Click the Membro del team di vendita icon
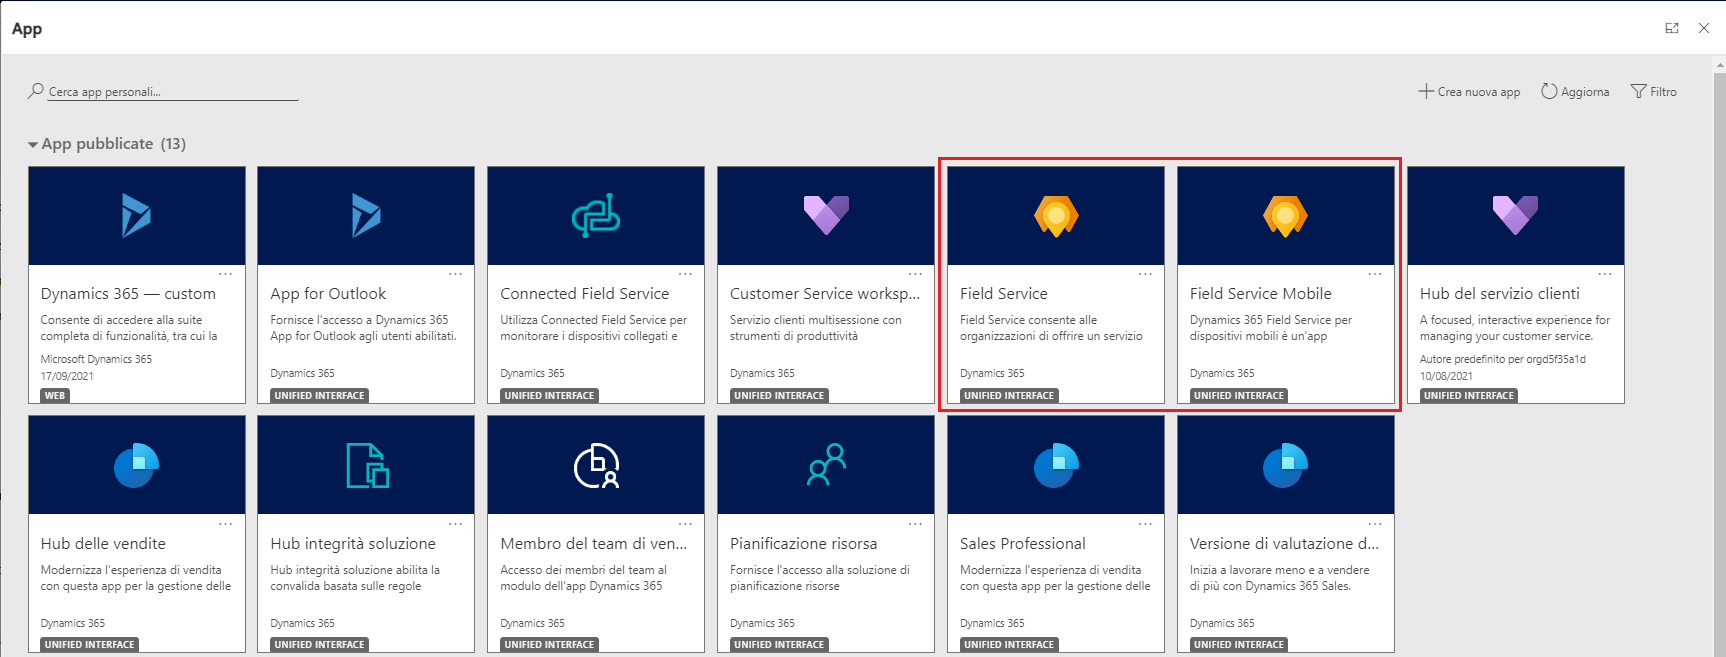 [596, 465]
